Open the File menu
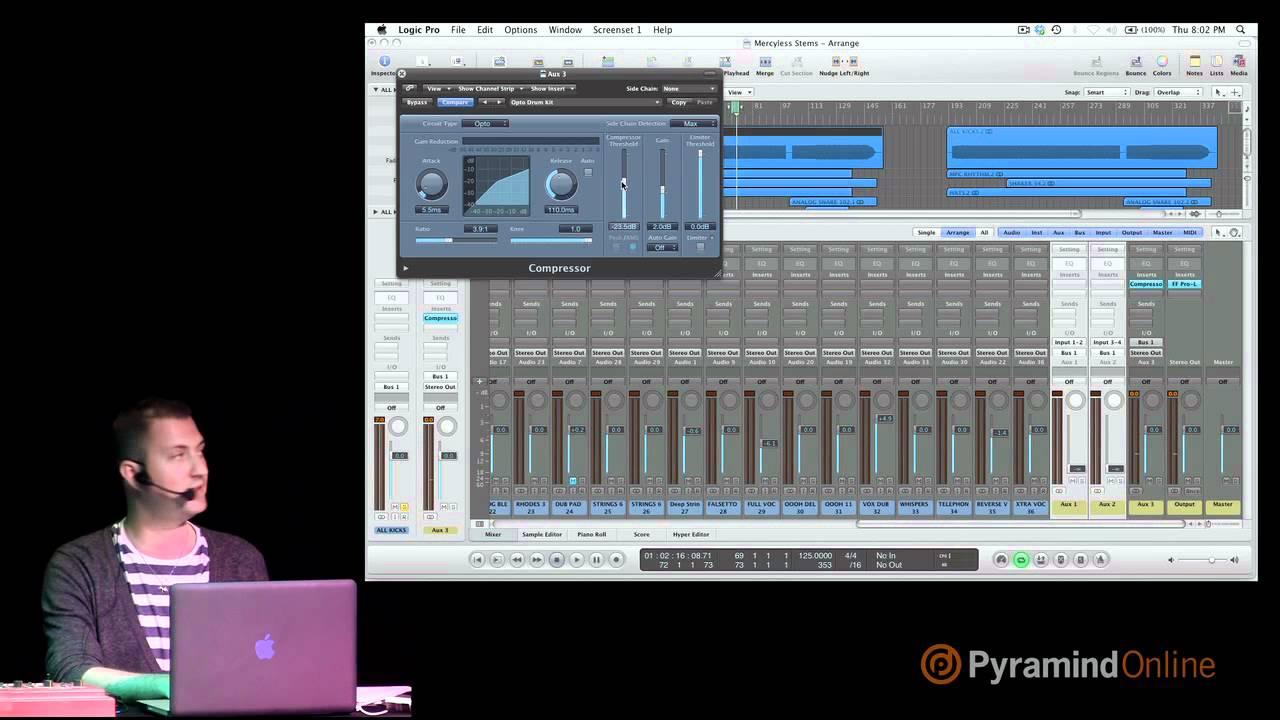The image size is (1280, 720). (x=458, y=30)
